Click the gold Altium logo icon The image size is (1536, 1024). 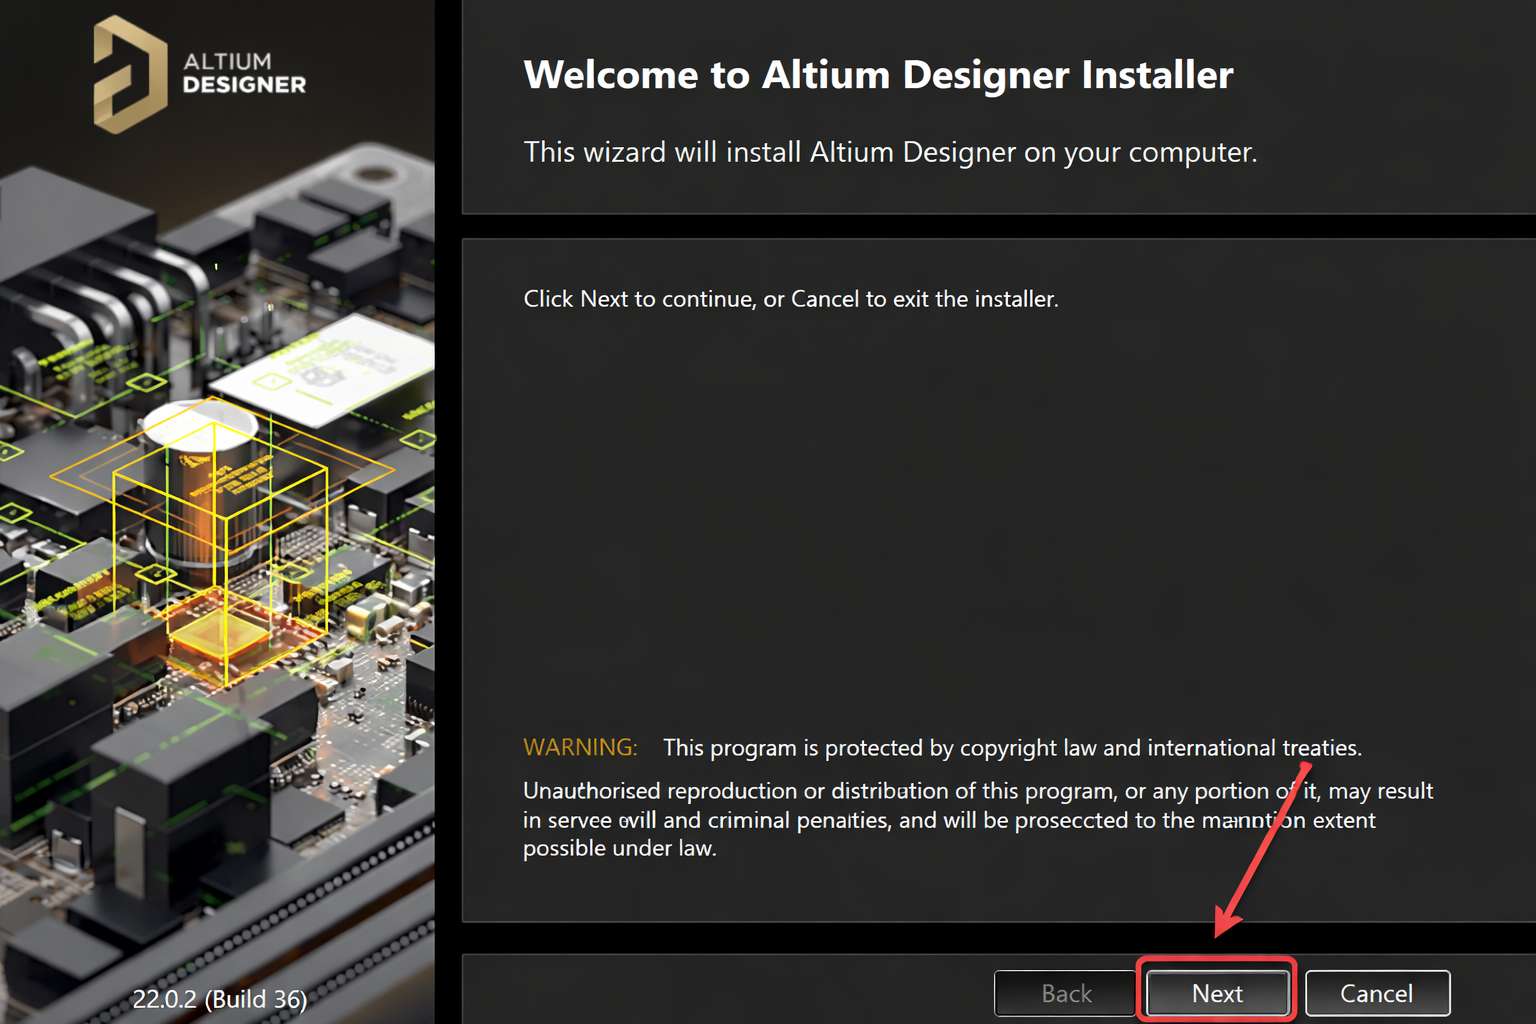(x=129, y=74)
